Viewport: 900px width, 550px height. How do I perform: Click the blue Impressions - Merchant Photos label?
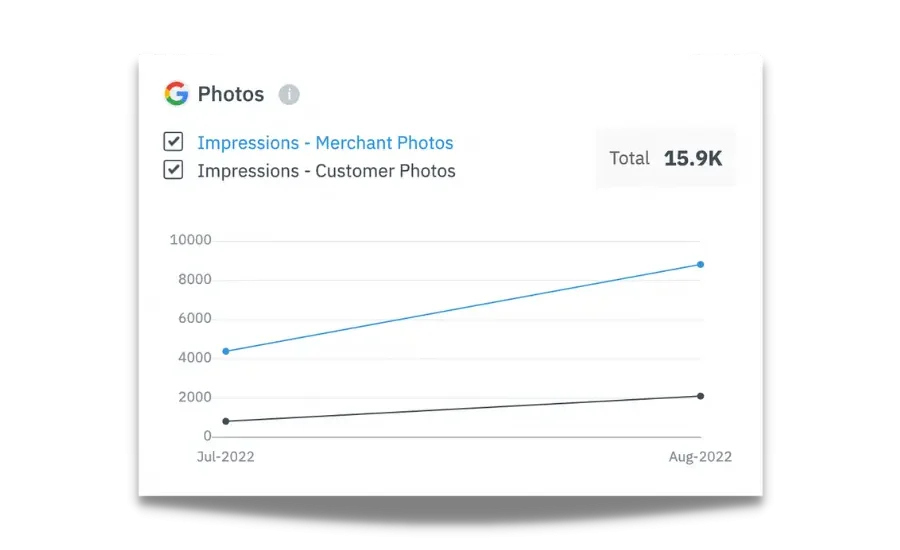click(x=325, y=143)
